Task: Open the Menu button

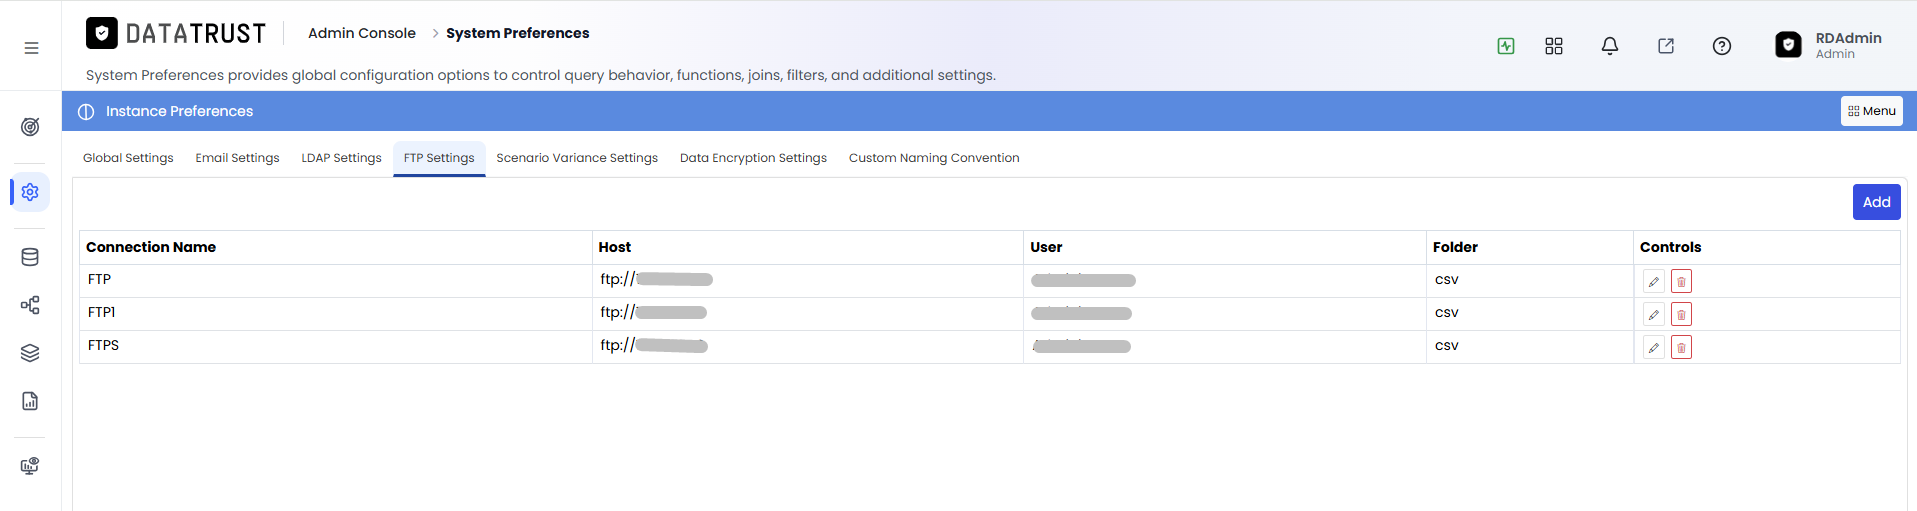Action: coord(1871,111)
